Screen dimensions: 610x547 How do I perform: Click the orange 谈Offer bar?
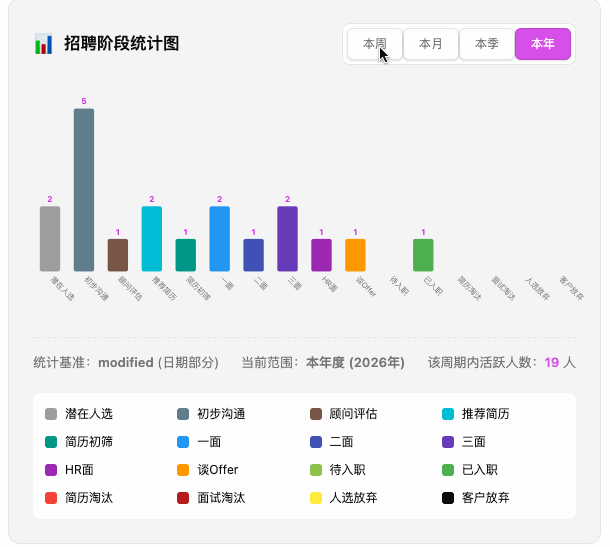tap(355, 255)
